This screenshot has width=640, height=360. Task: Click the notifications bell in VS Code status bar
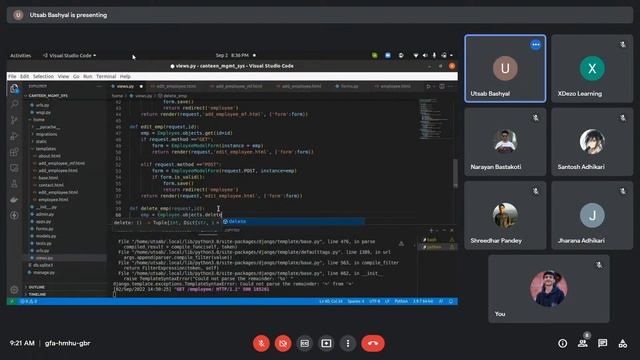click(451, 301)
